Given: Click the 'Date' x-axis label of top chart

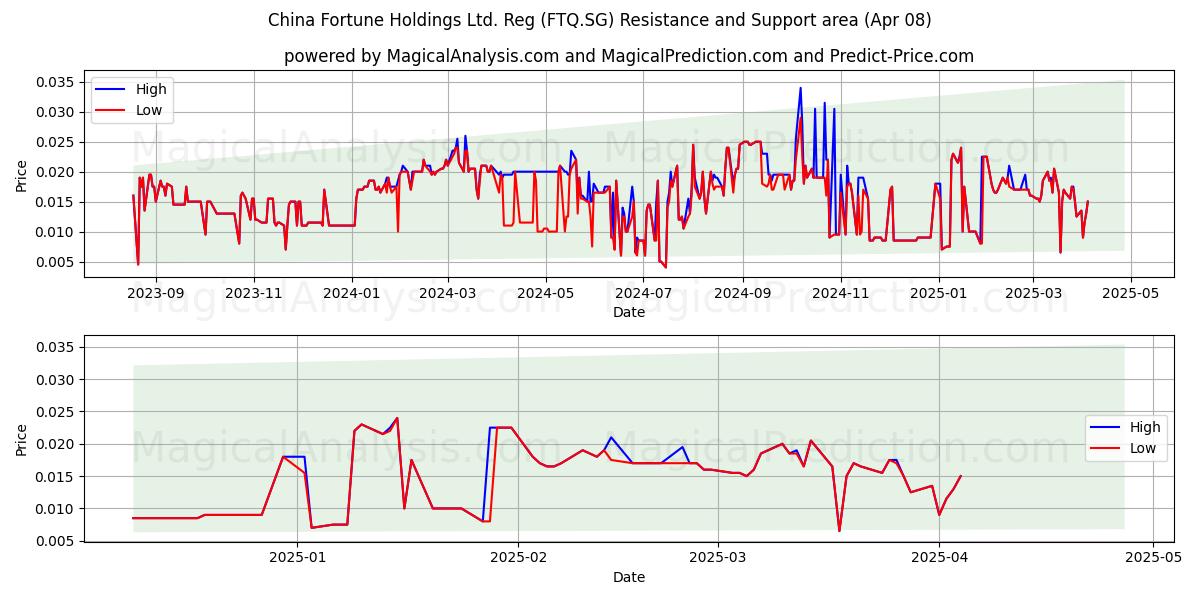Looking at the screenshot, I should point(628,313).
